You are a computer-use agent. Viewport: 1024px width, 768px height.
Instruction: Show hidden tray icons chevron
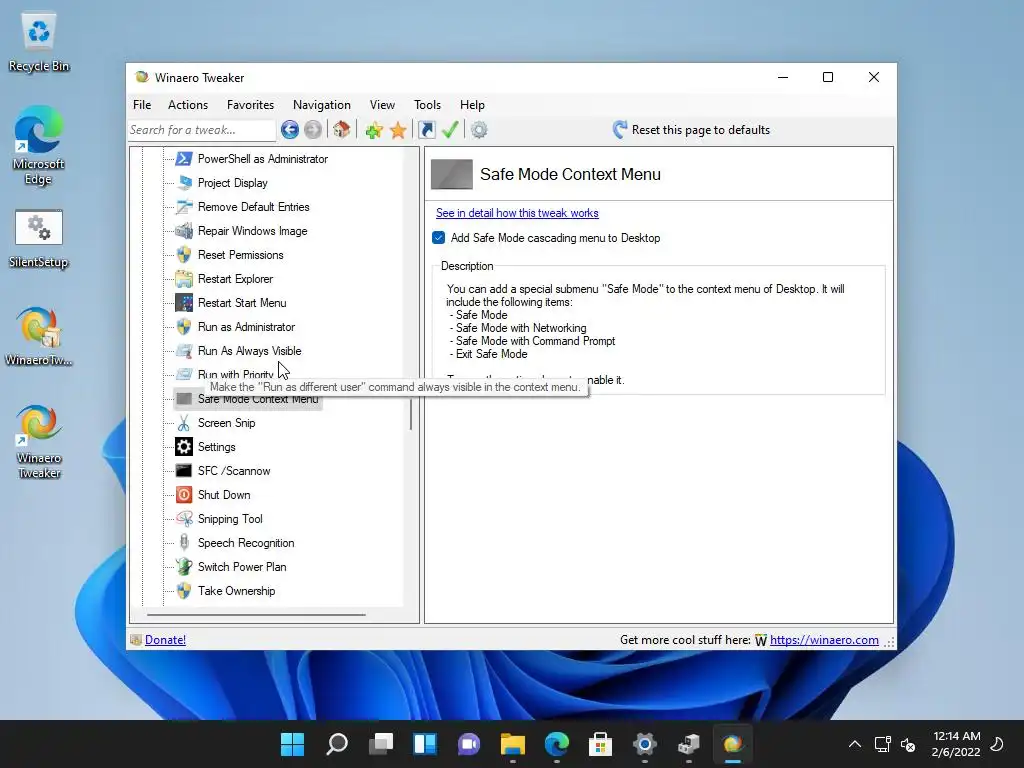854,744
